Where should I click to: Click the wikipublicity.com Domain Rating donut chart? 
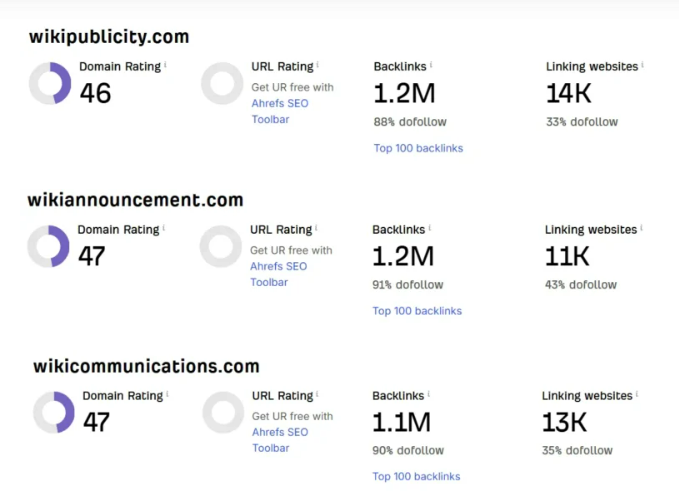point(50,83)
